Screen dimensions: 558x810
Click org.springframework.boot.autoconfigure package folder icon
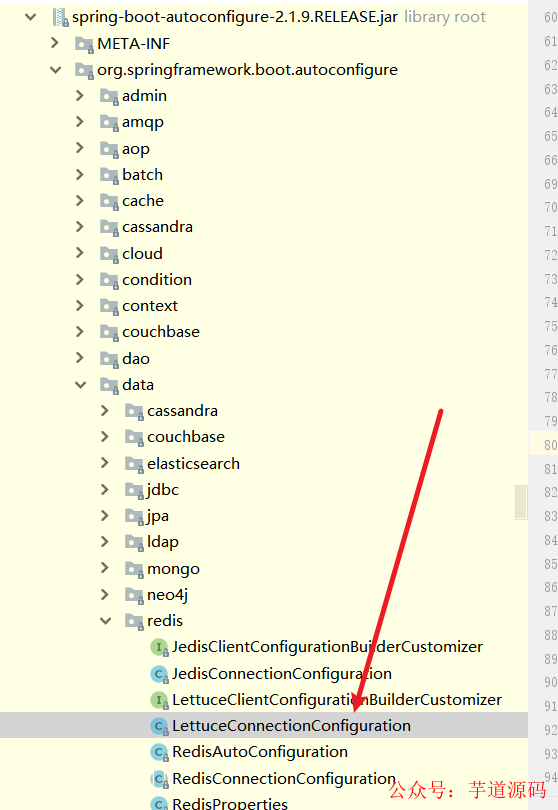84,70
